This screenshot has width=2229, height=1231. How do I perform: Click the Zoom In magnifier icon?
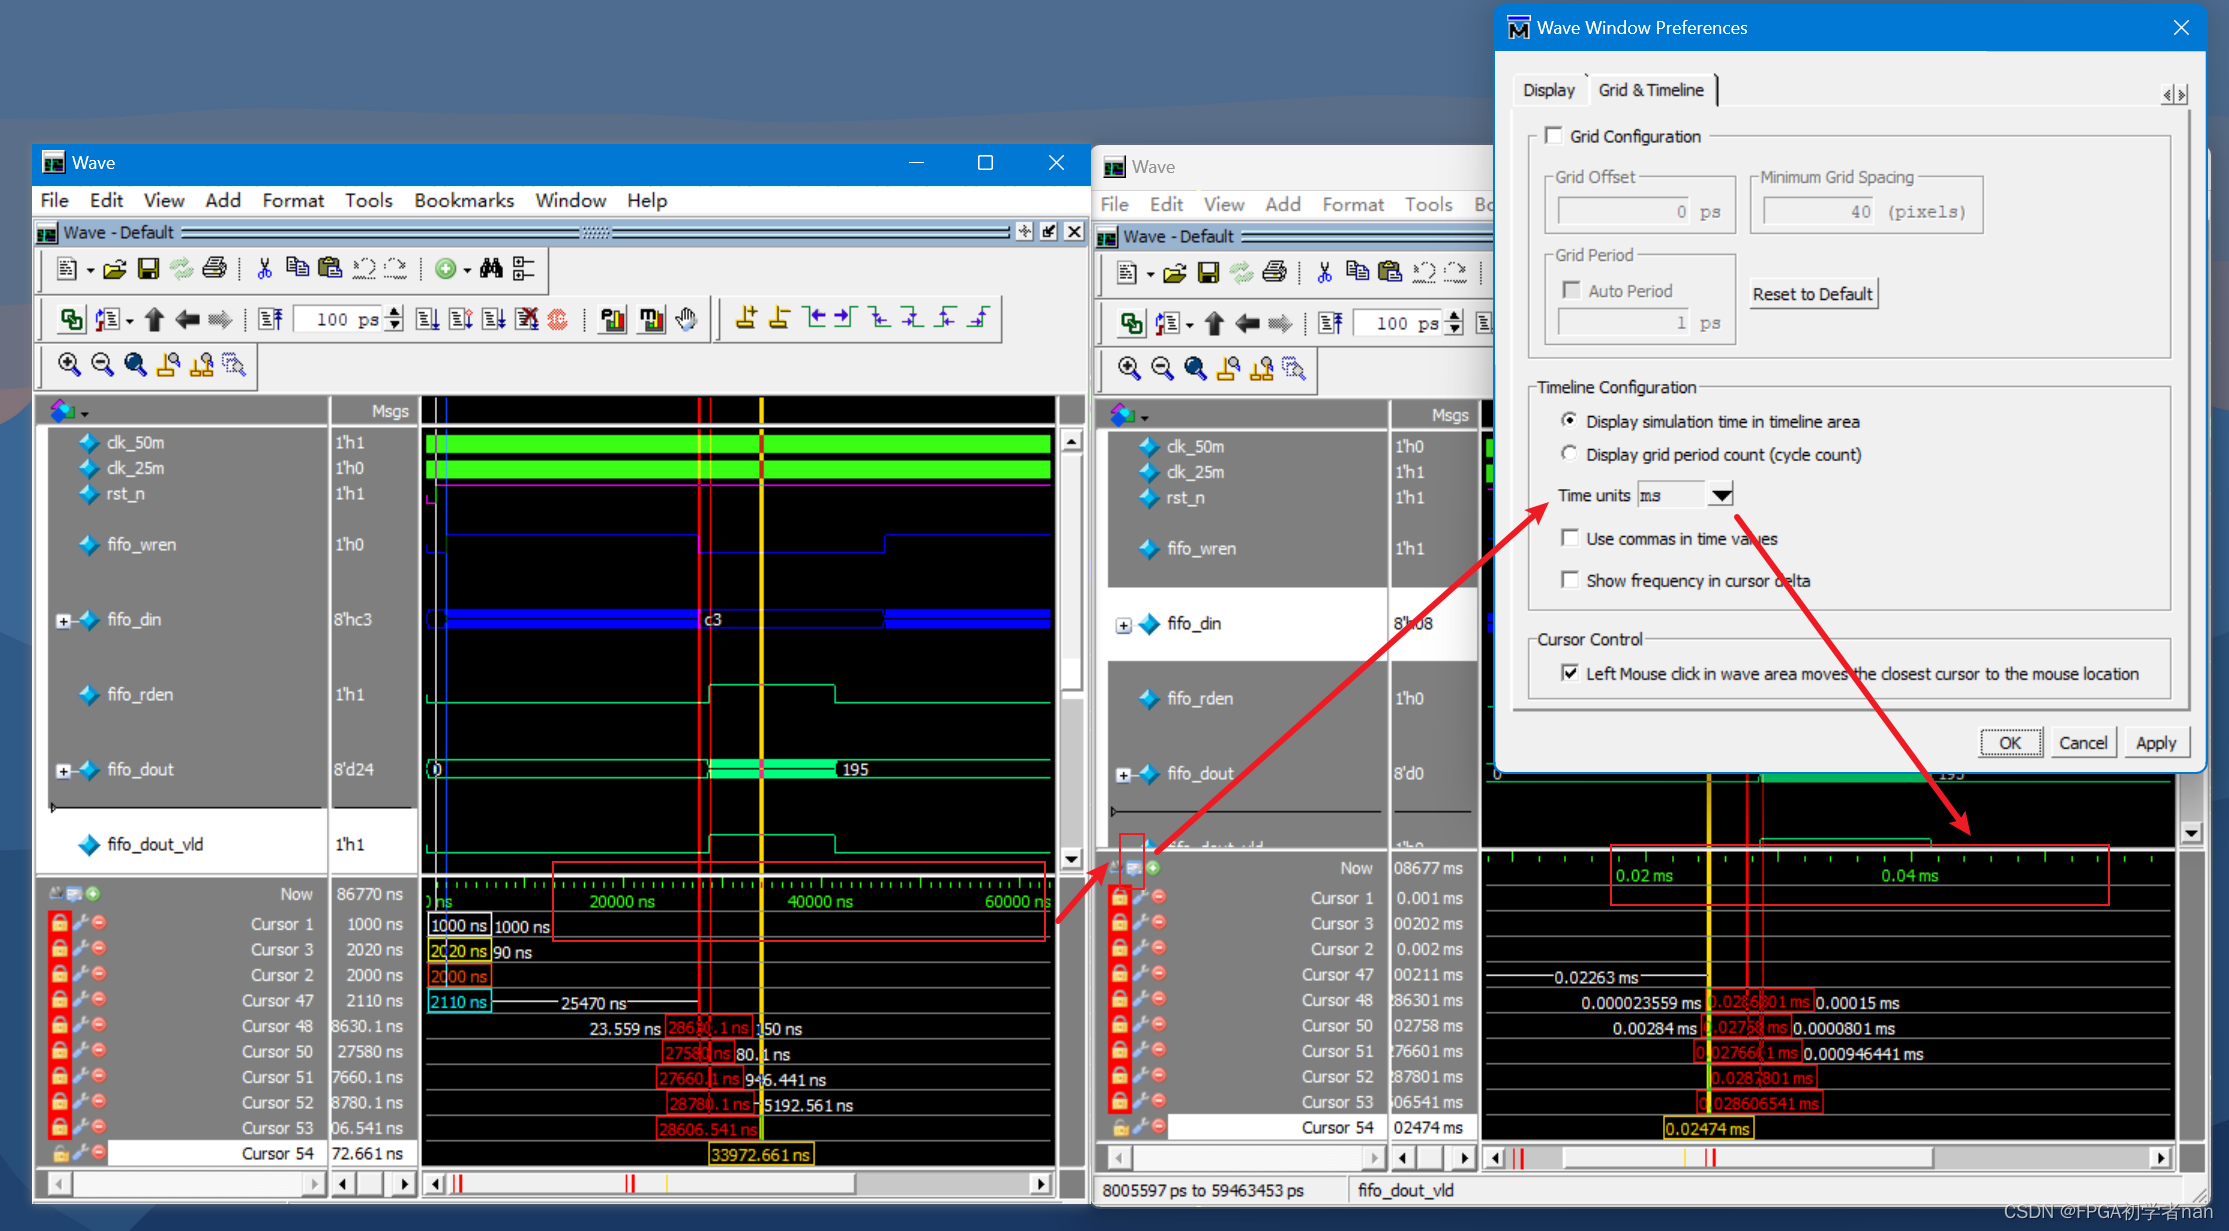(x=68, y=364)
